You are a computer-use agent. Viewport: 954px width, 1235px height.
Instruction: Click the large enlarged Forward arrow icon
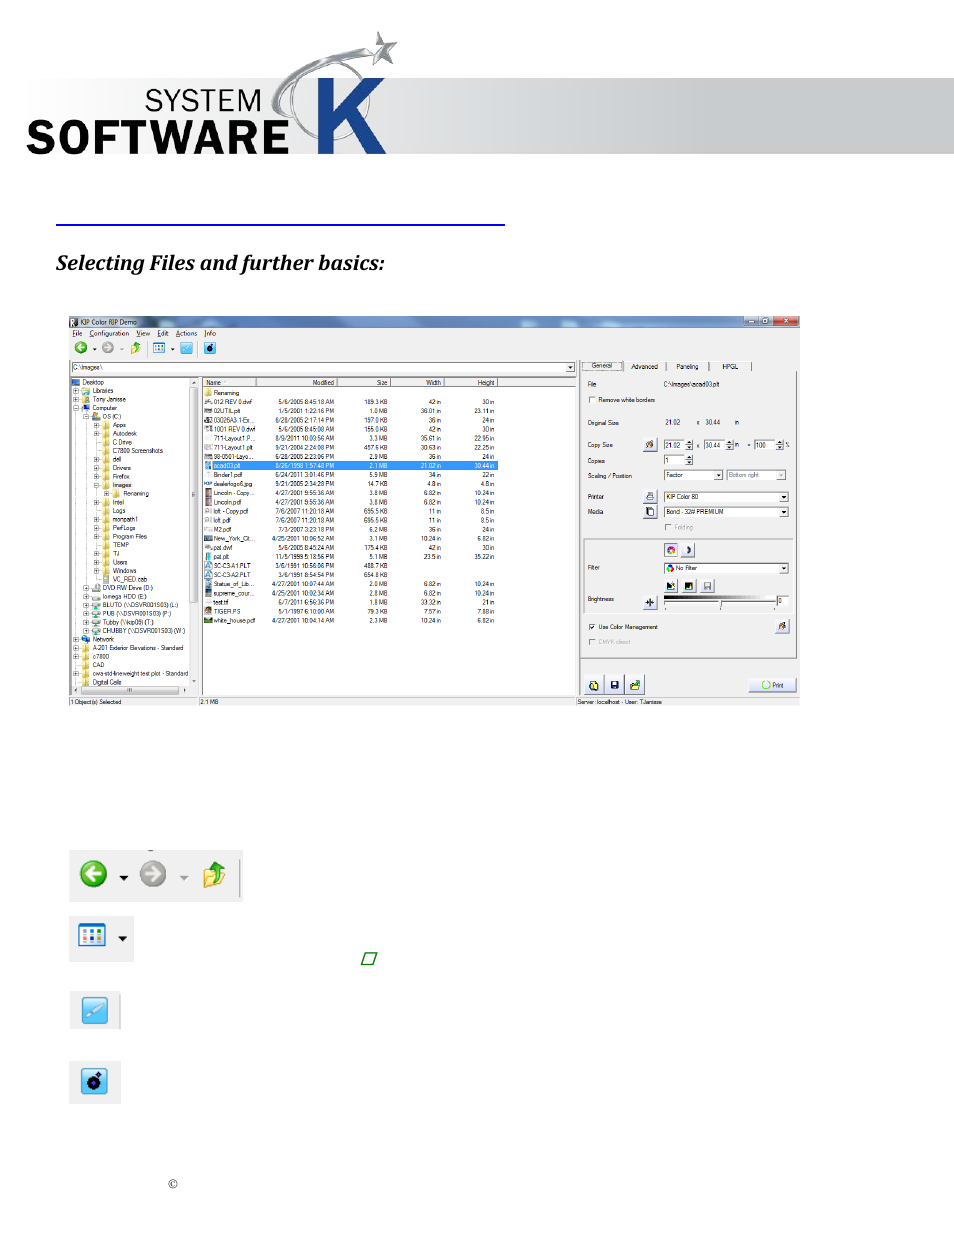[153, 874]
